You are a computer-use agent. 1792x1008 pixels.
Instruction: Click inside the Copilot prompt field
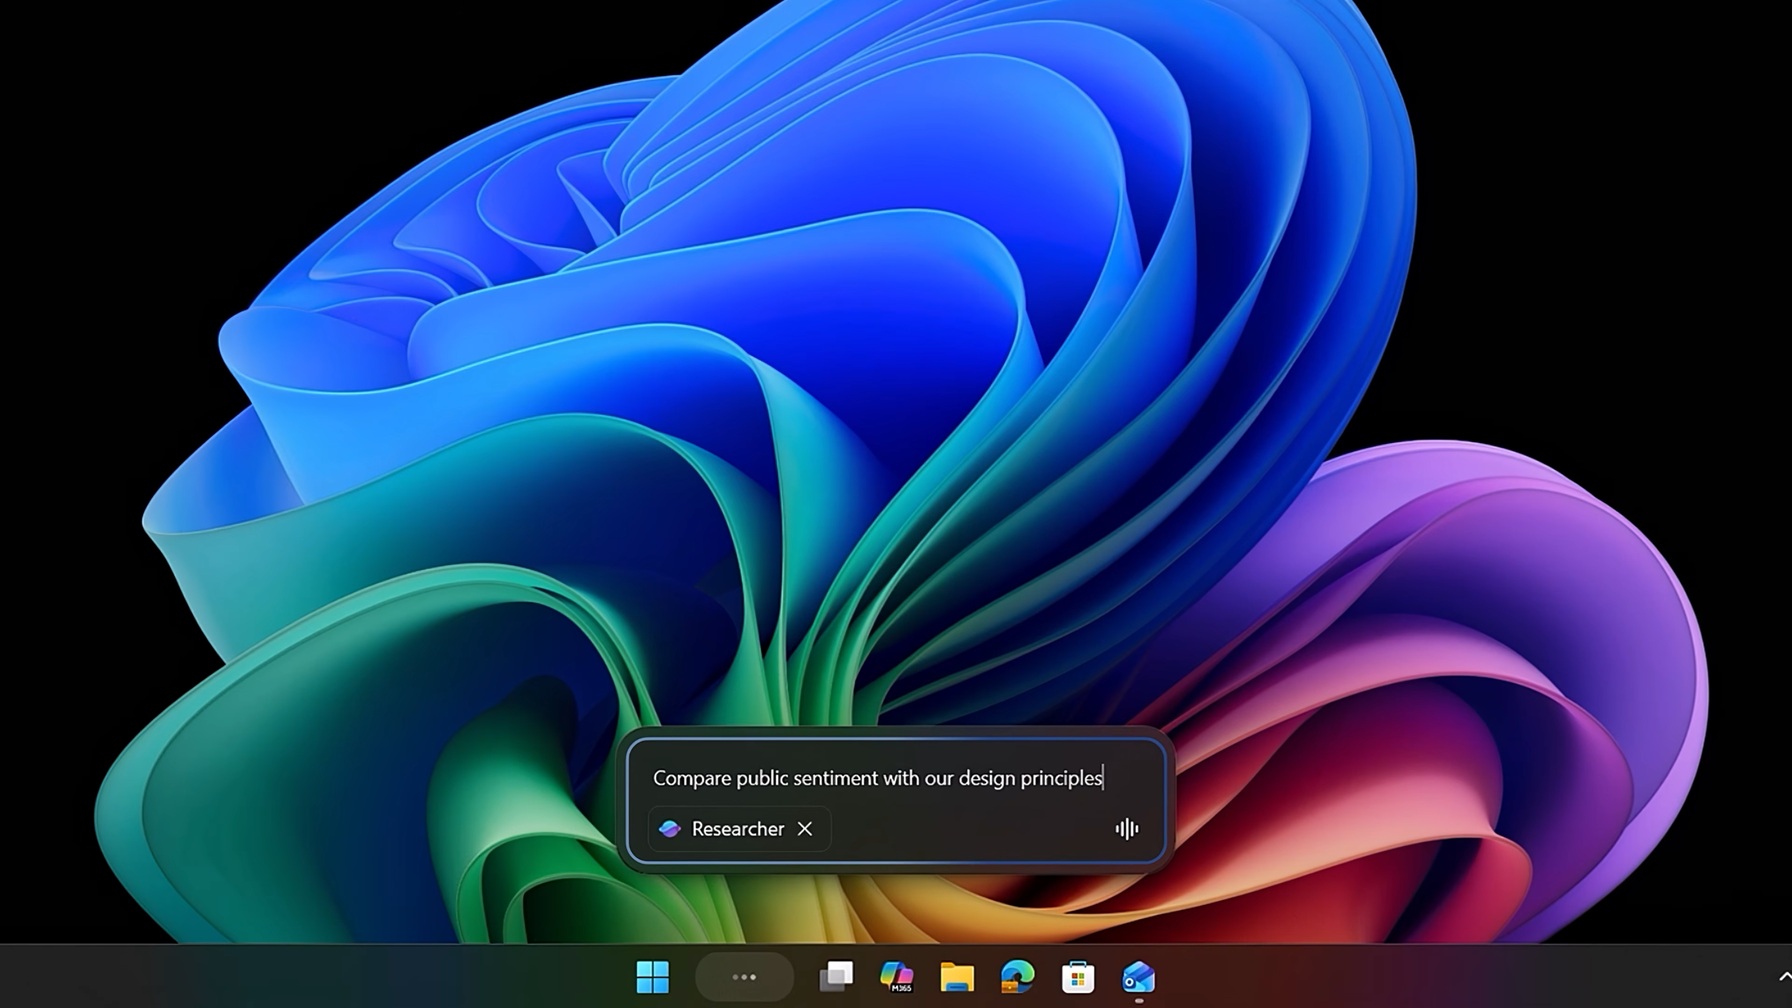(900, 778)
